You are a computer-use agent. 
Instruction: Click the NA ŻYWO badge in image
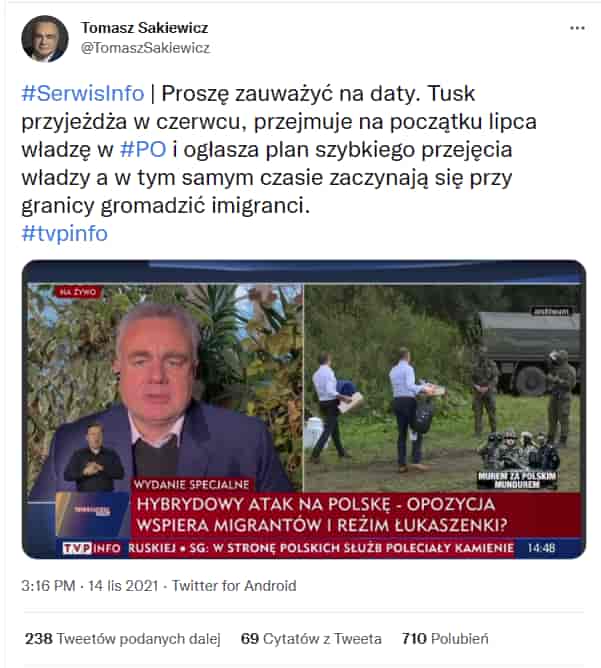coord(78,292)
